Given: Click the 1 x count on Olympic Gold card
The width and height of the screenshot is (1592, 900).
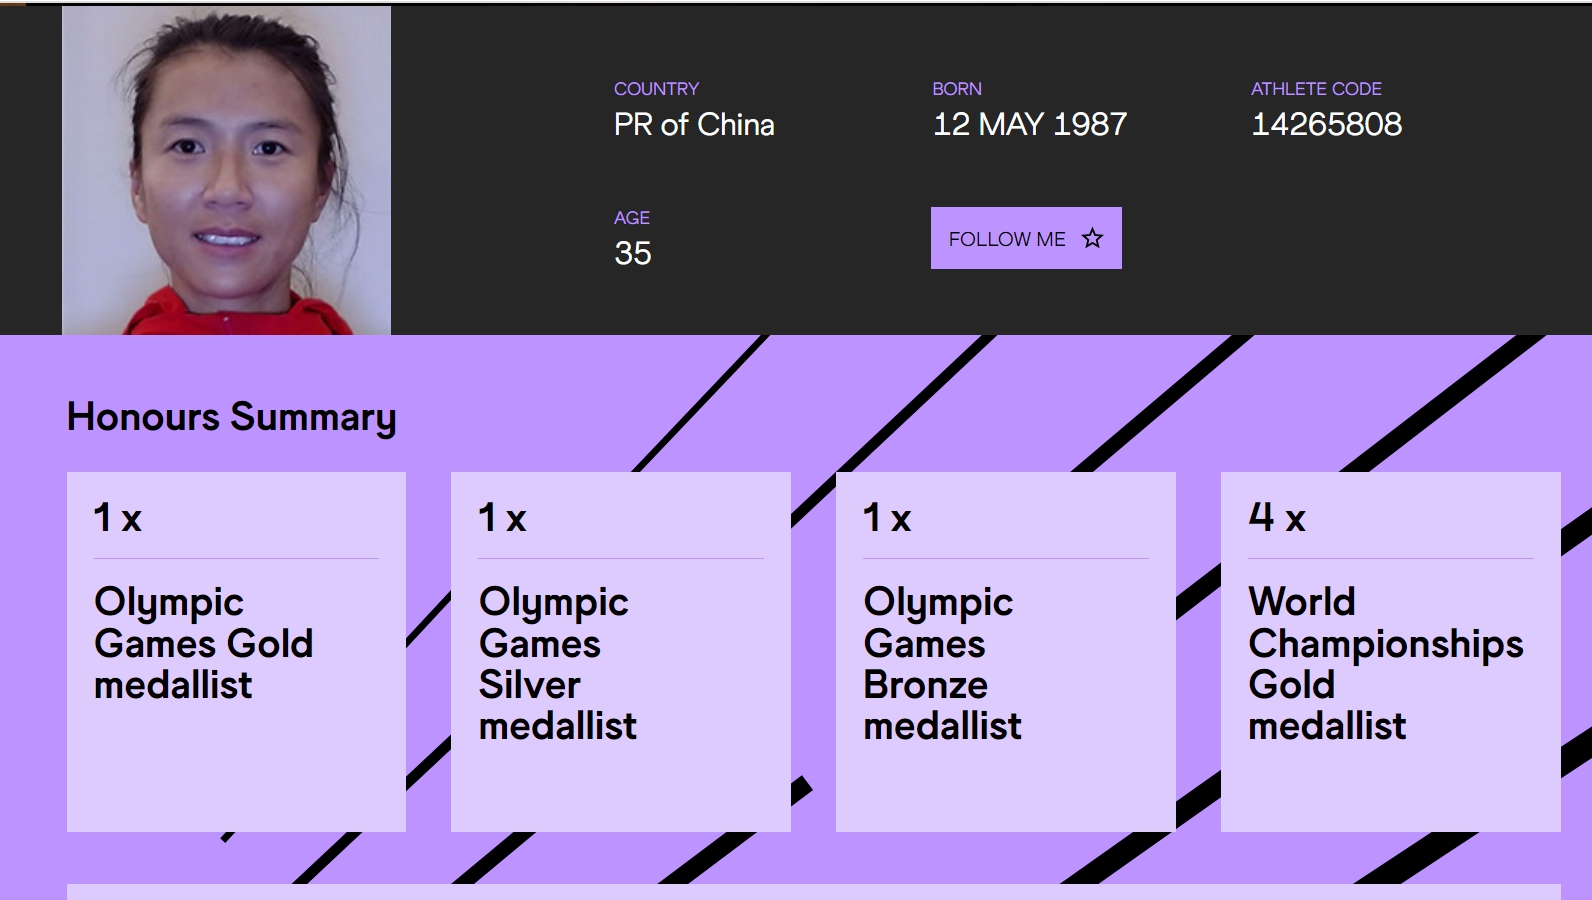Looking at the screenshot, I should click(x=118, y=518).
